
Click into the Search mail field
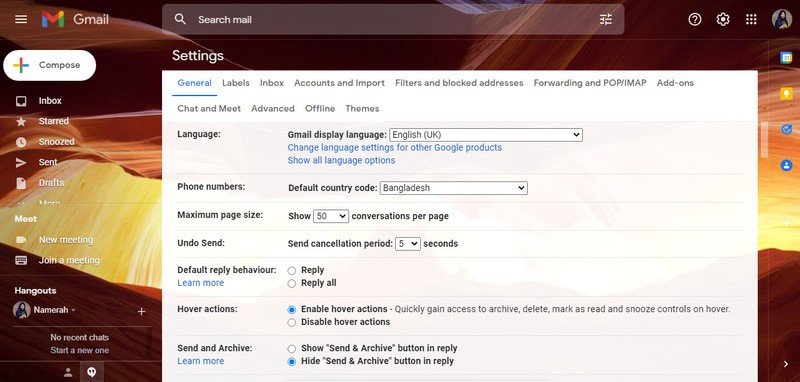(x=393, y=19)
